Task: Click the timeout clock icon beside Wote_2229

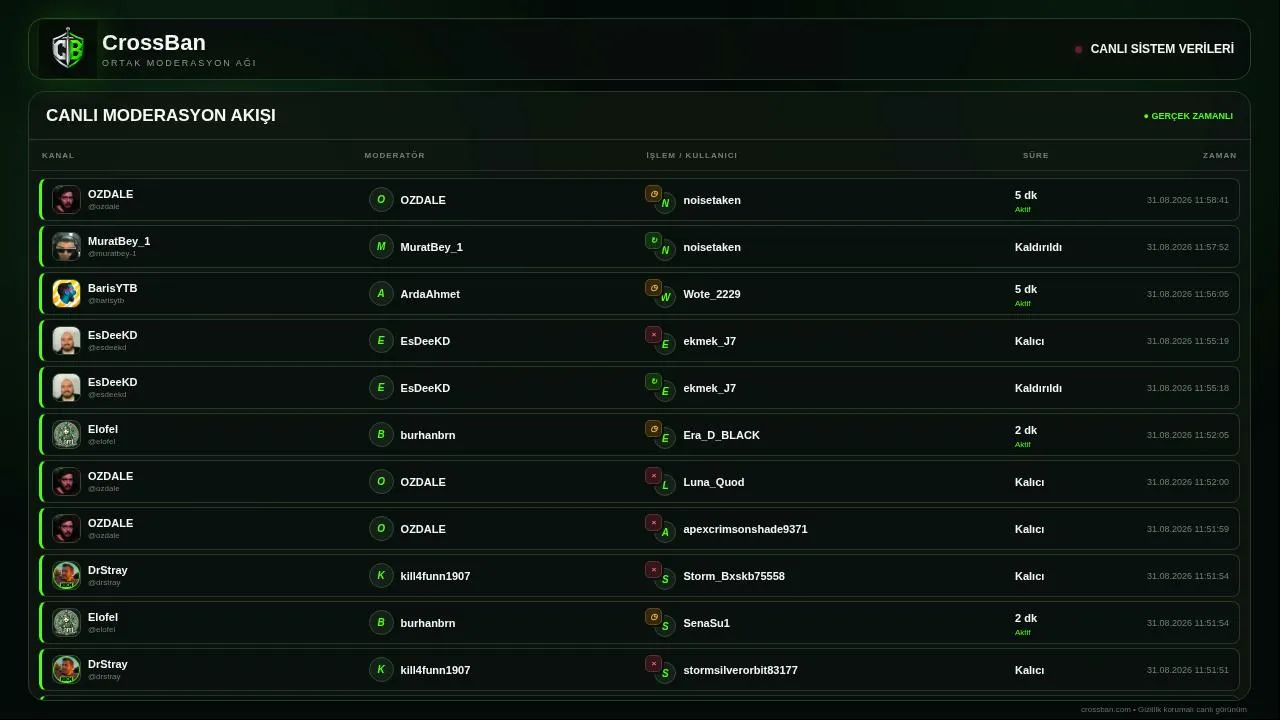Action: (653, 287)
